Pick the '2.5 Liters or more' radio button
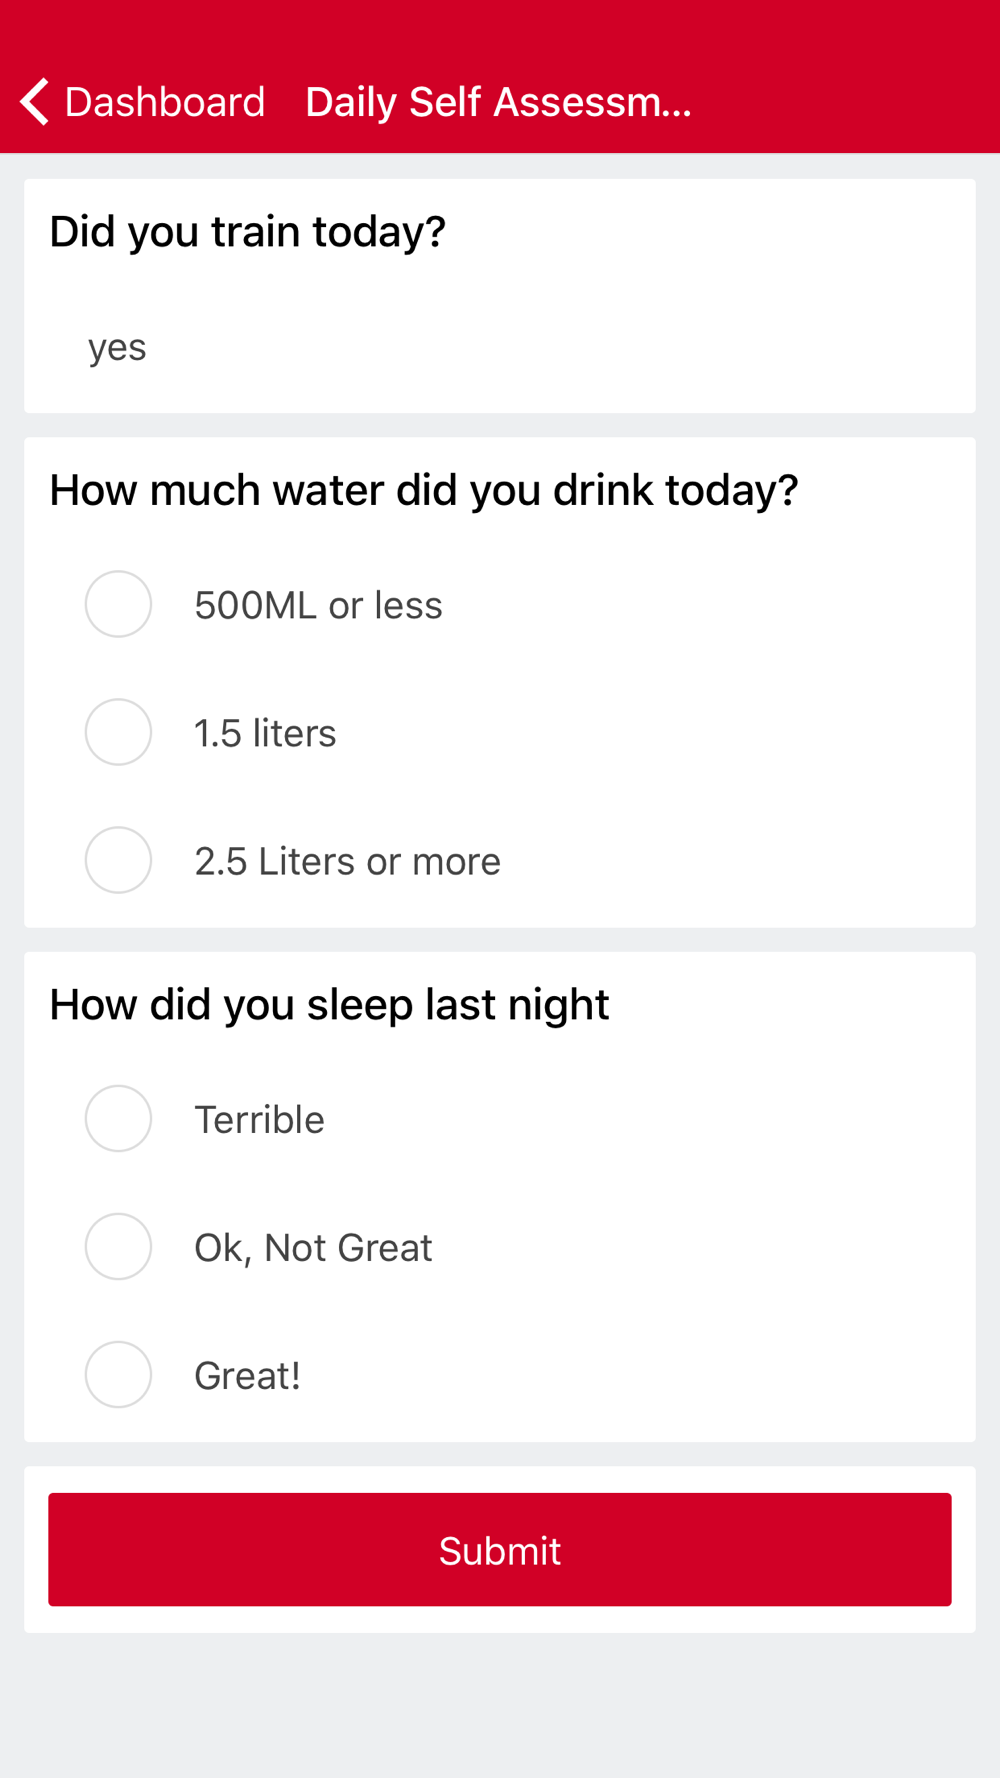 click(118, 860)
